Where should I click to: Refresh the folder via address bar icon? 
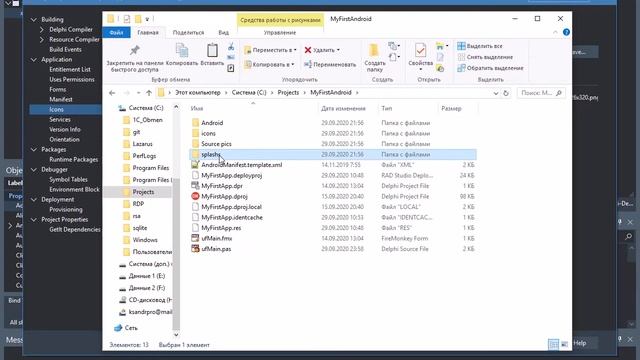pos(506,93)
